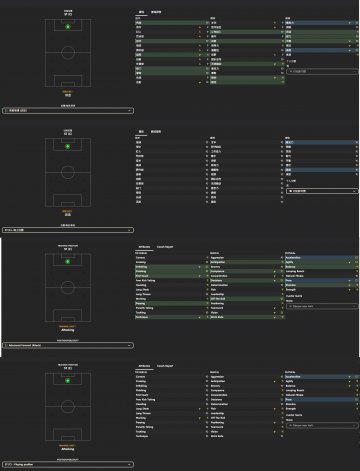
Task: Open the Advanced Forward (Attack) role dropdown
Action: 68,345
